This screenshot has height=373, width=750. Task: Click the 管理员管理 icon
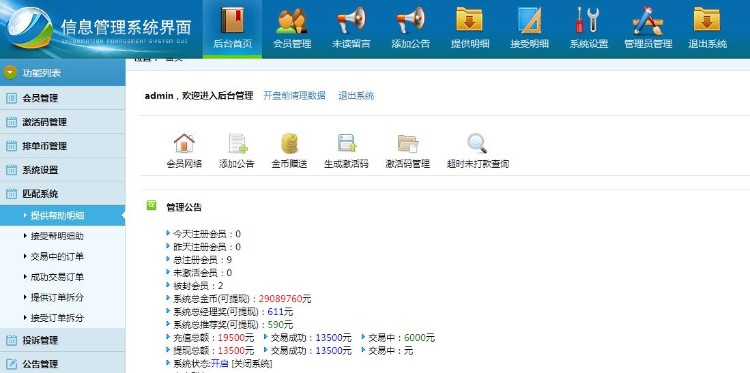648,21
